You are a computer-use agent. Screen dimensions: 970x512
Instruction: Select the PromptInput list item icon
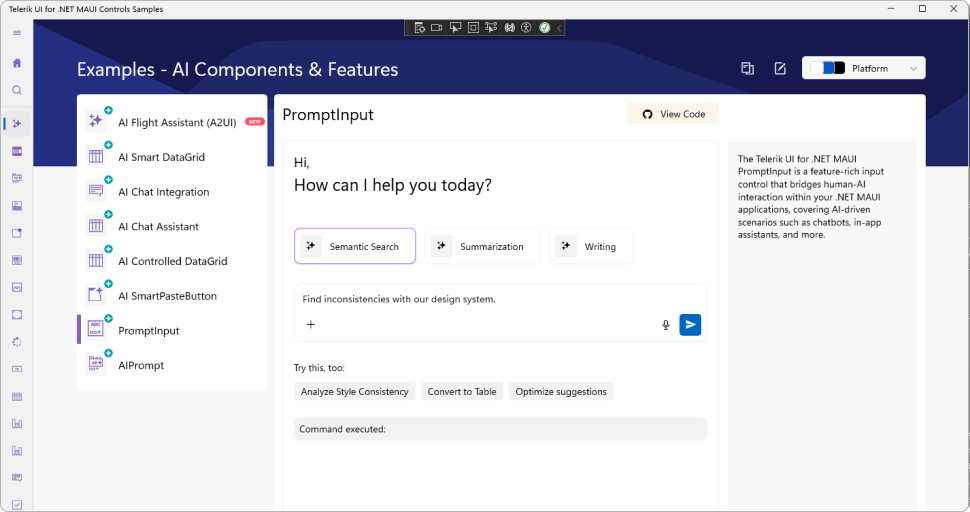[96, 328]
